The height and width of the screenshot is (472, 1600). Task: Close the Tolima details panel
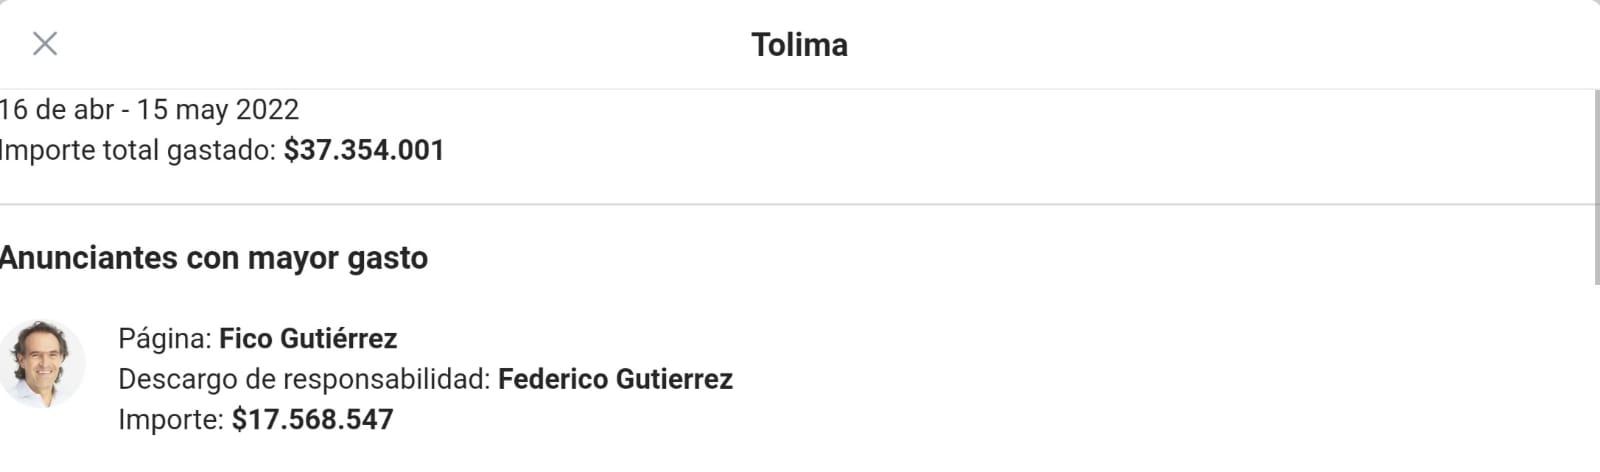45,43
